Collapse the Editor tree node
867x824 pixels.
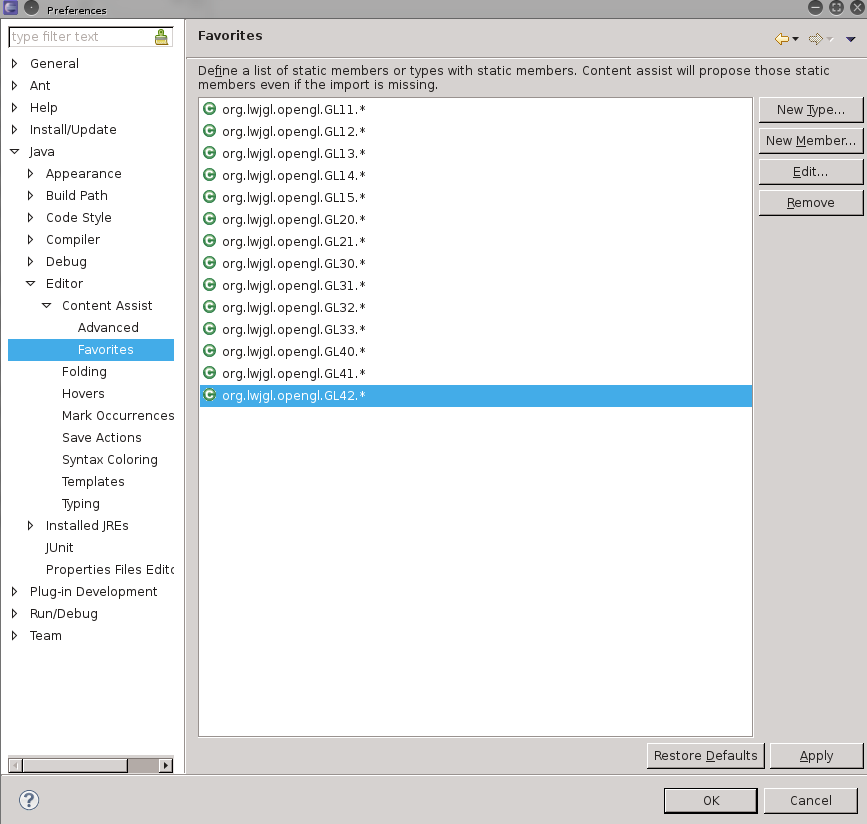point(30,284)
